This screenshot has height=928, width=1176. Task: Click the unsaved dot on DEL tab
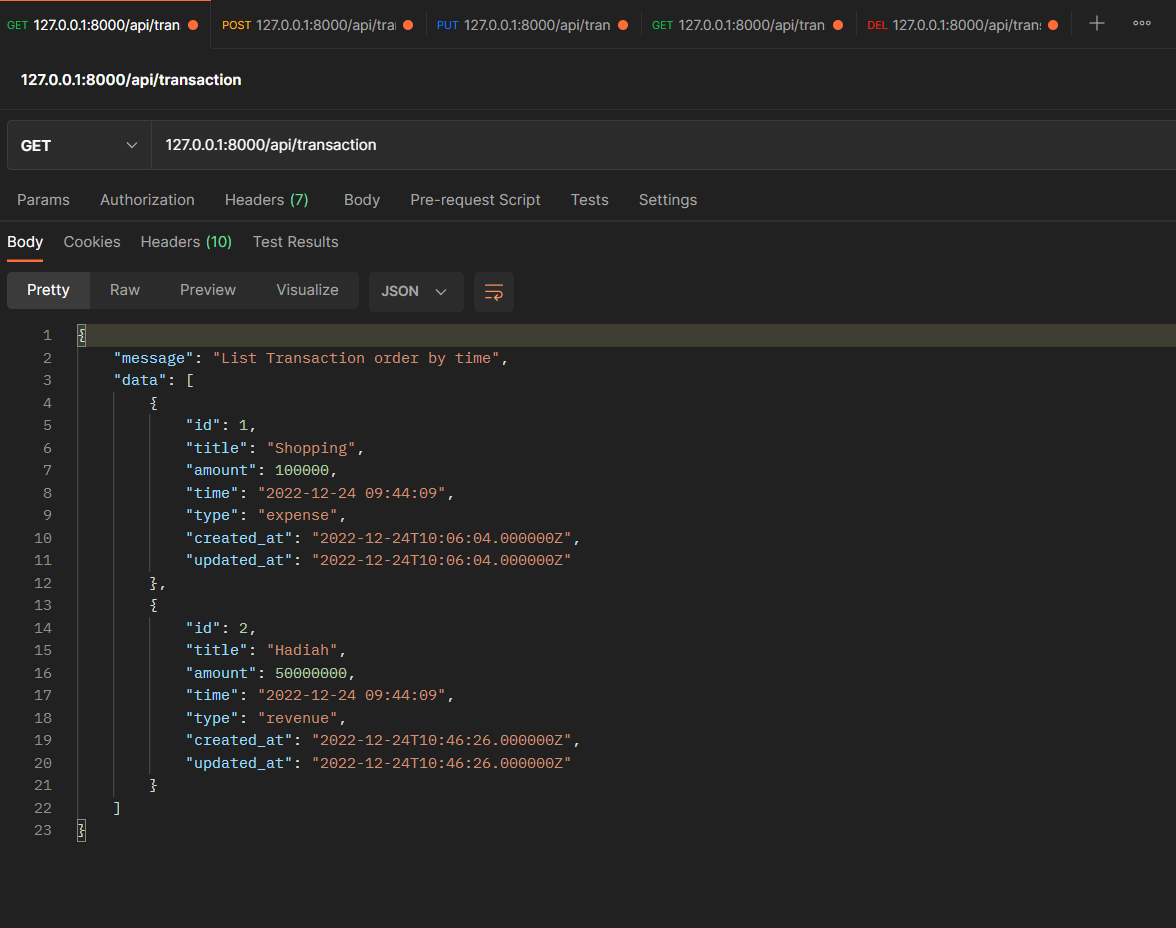[x=1053, y=25]
